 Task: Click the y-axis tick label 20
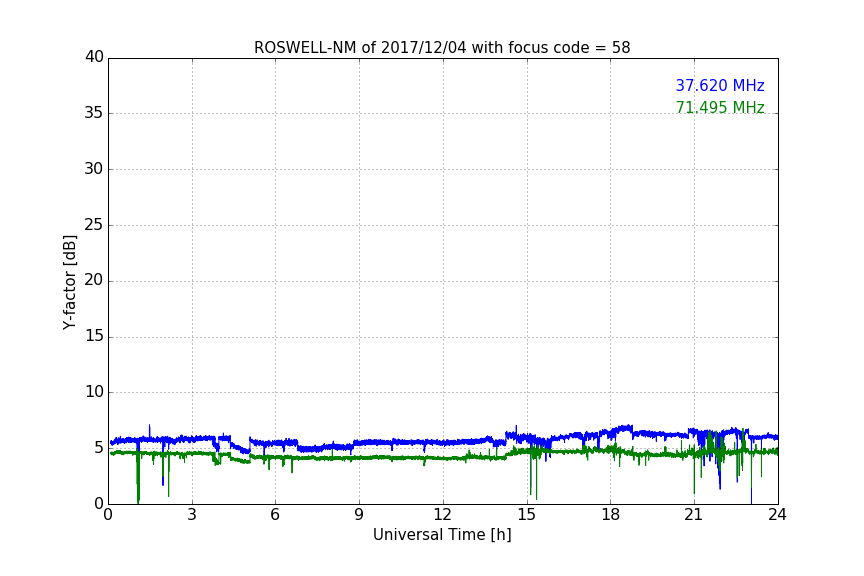(94, 280)
